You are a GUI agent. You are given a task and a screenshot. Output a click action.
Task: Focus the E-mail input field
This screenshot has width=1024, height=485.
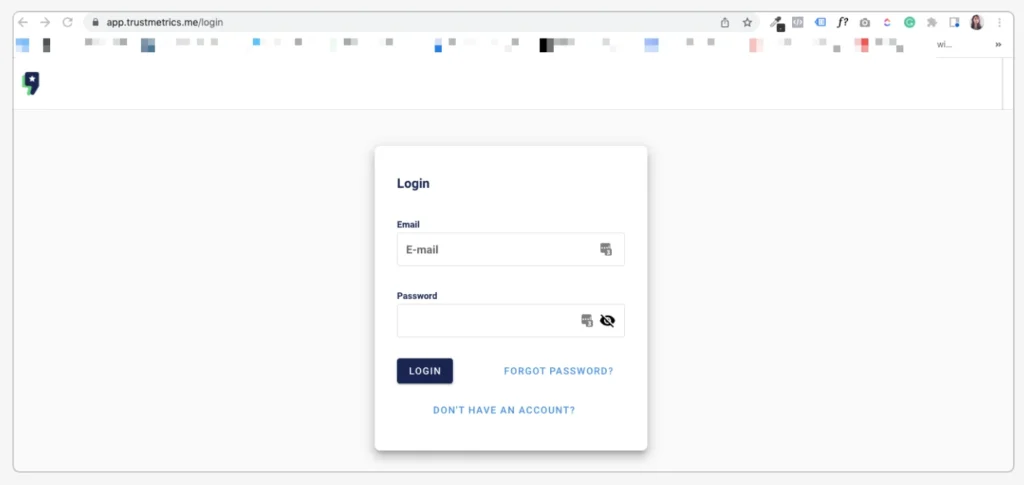[x=511, y=249]
